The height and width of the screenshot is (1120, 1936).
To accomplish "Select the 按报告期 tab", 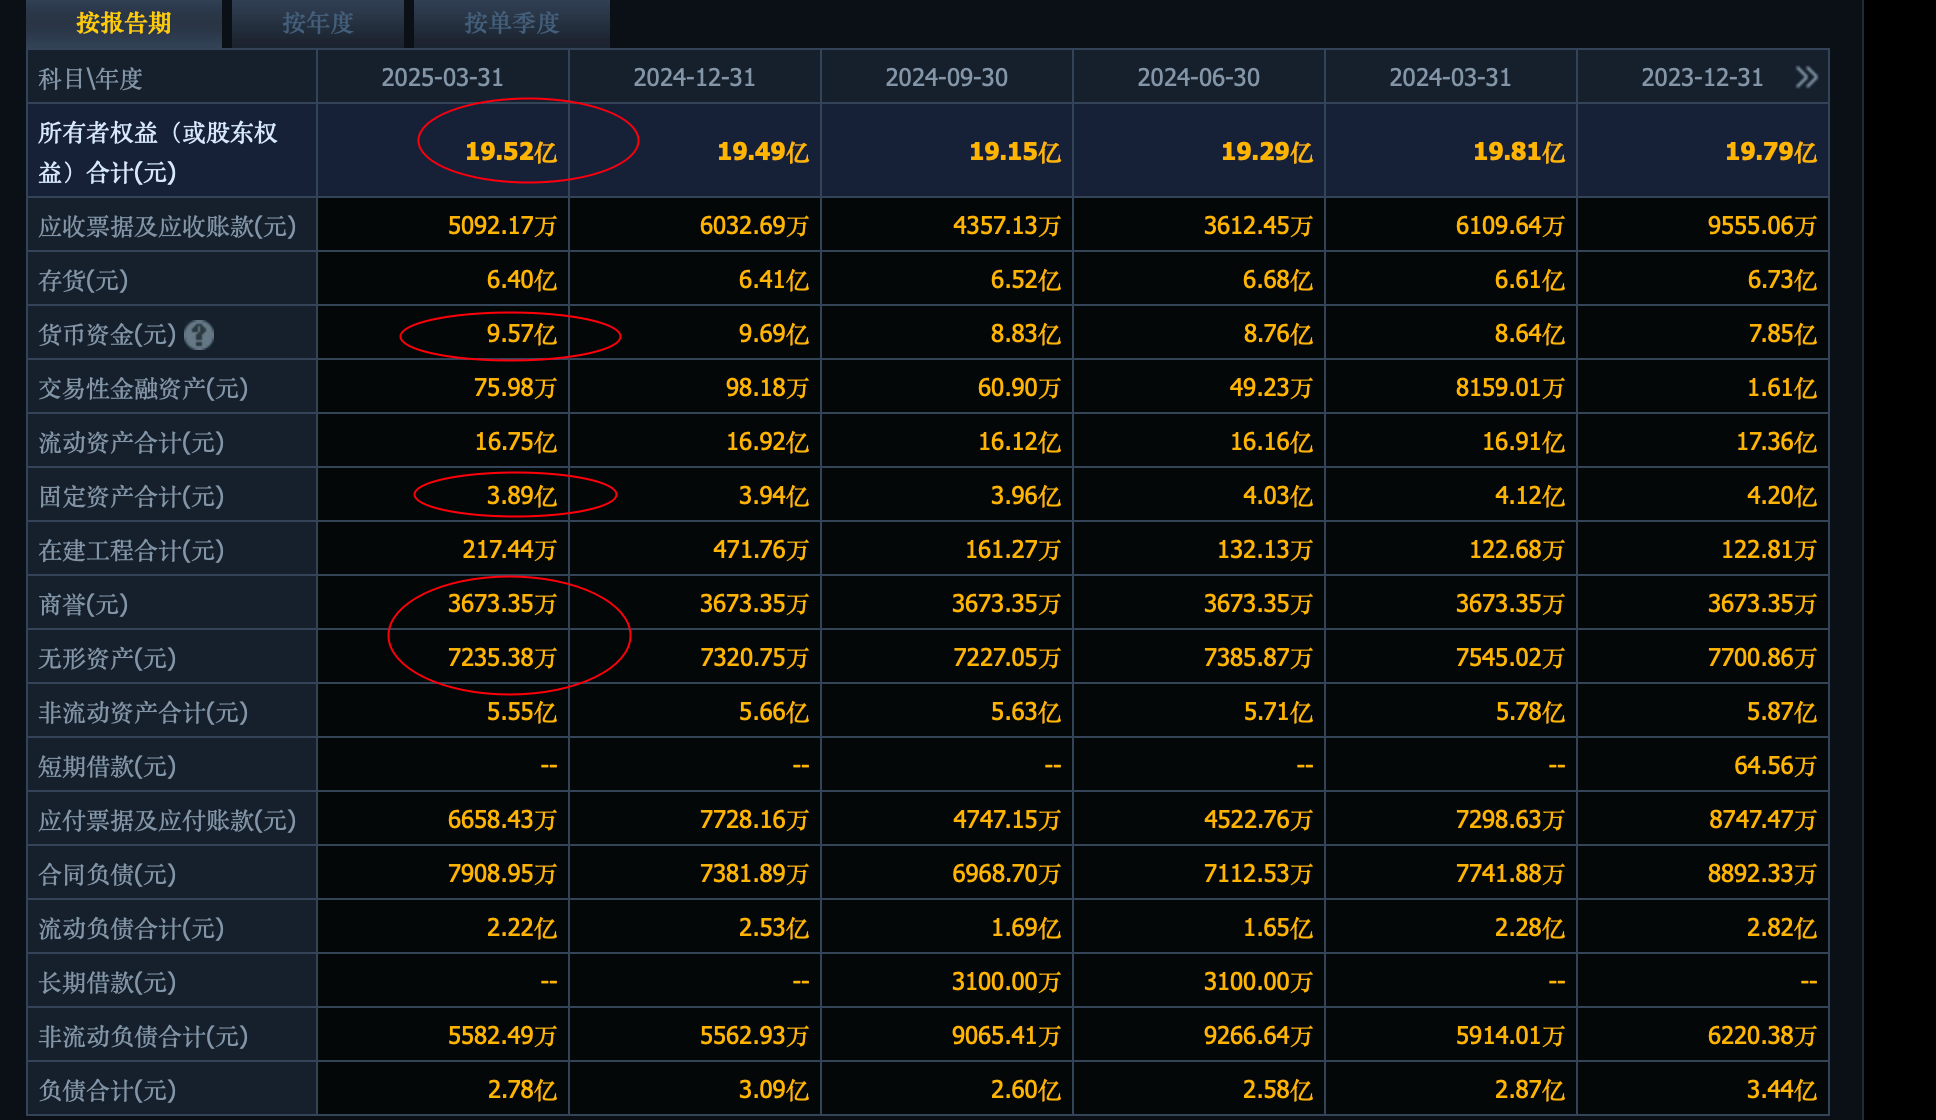I will 124,23.
